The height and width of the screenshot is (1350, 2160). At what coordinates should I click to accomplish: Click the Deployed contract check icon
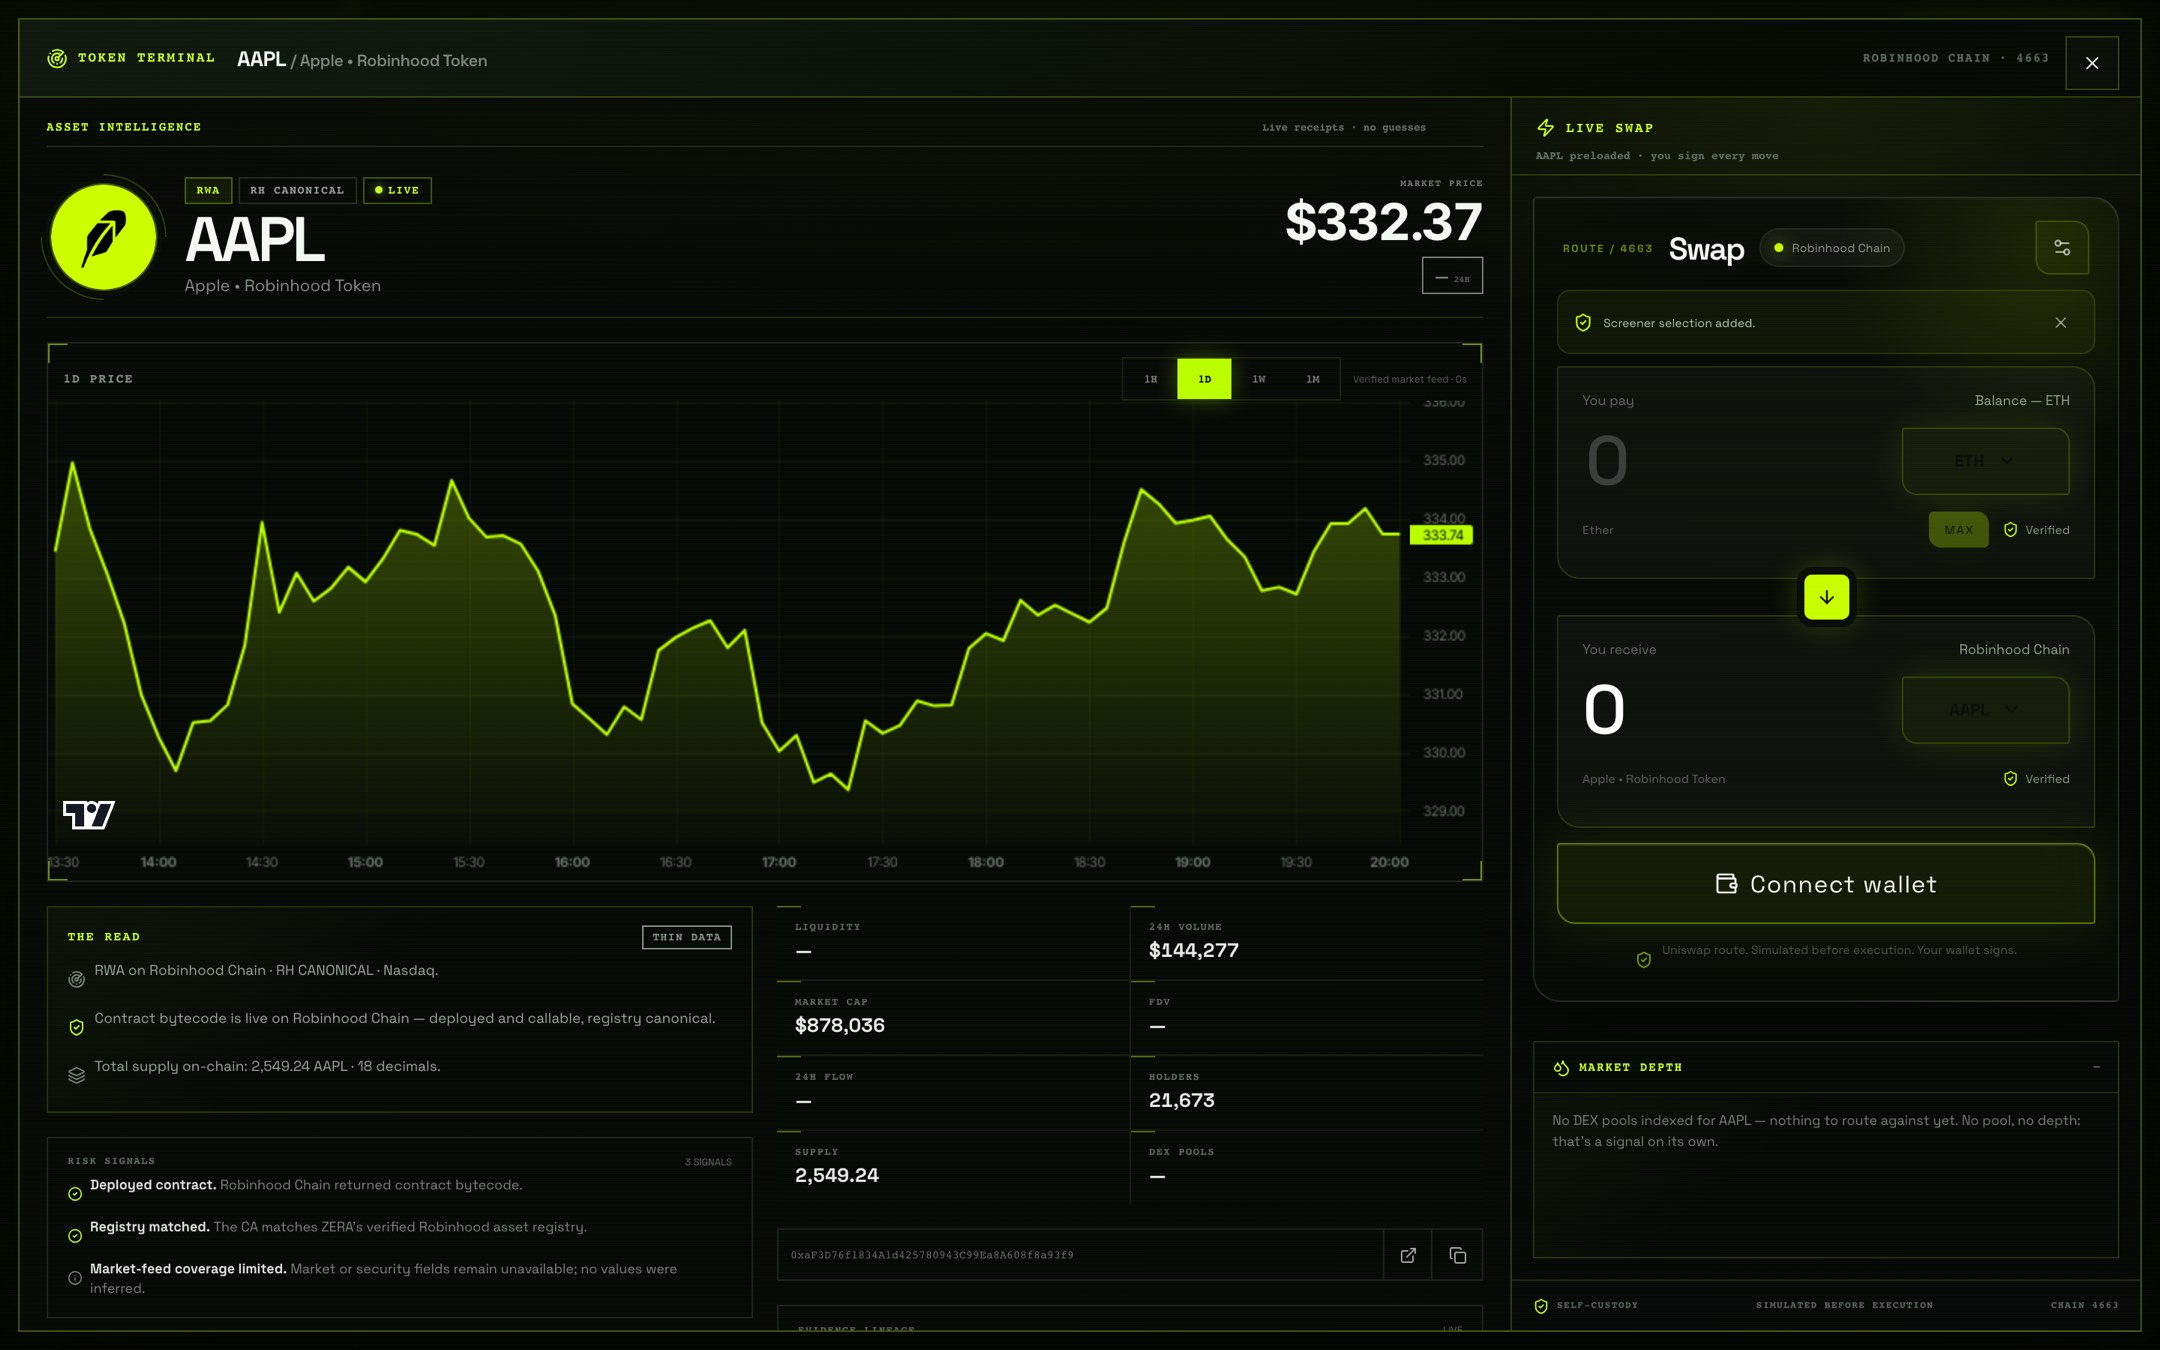point(75,1193)
